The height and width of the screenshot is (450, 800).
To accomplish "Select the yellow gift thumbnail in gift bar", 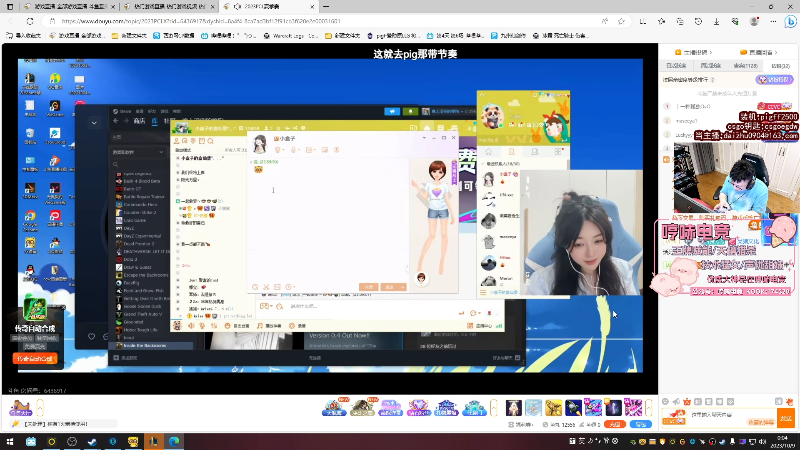I will coord(554,408).
